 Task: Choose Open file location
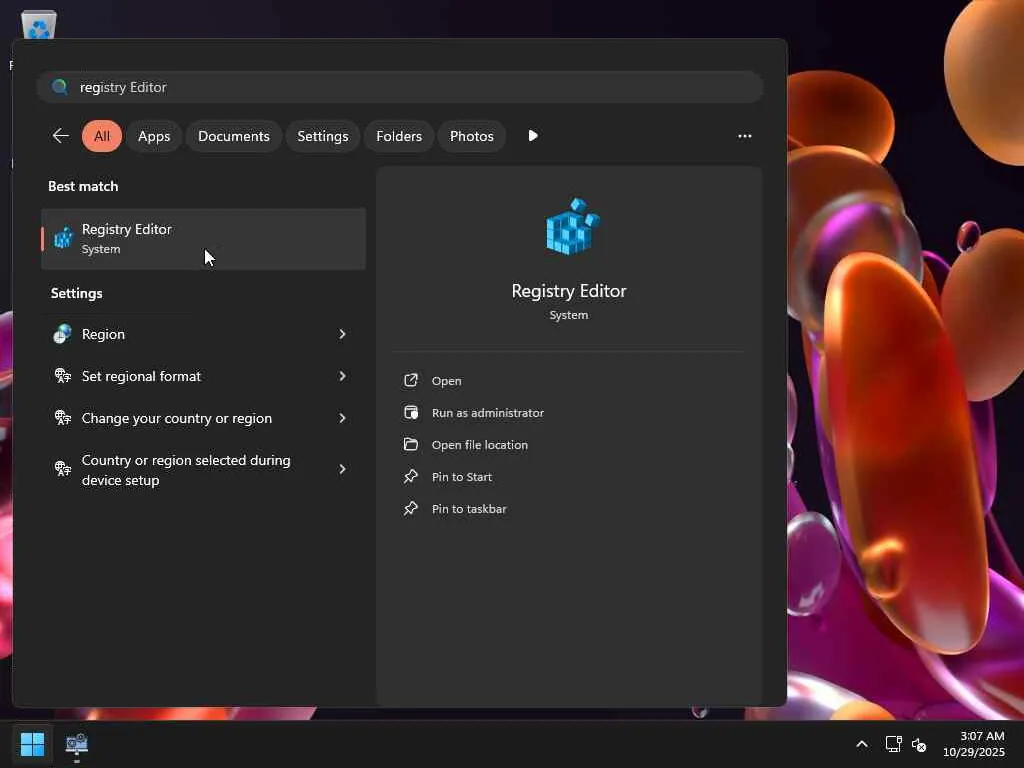pos(480,445)
